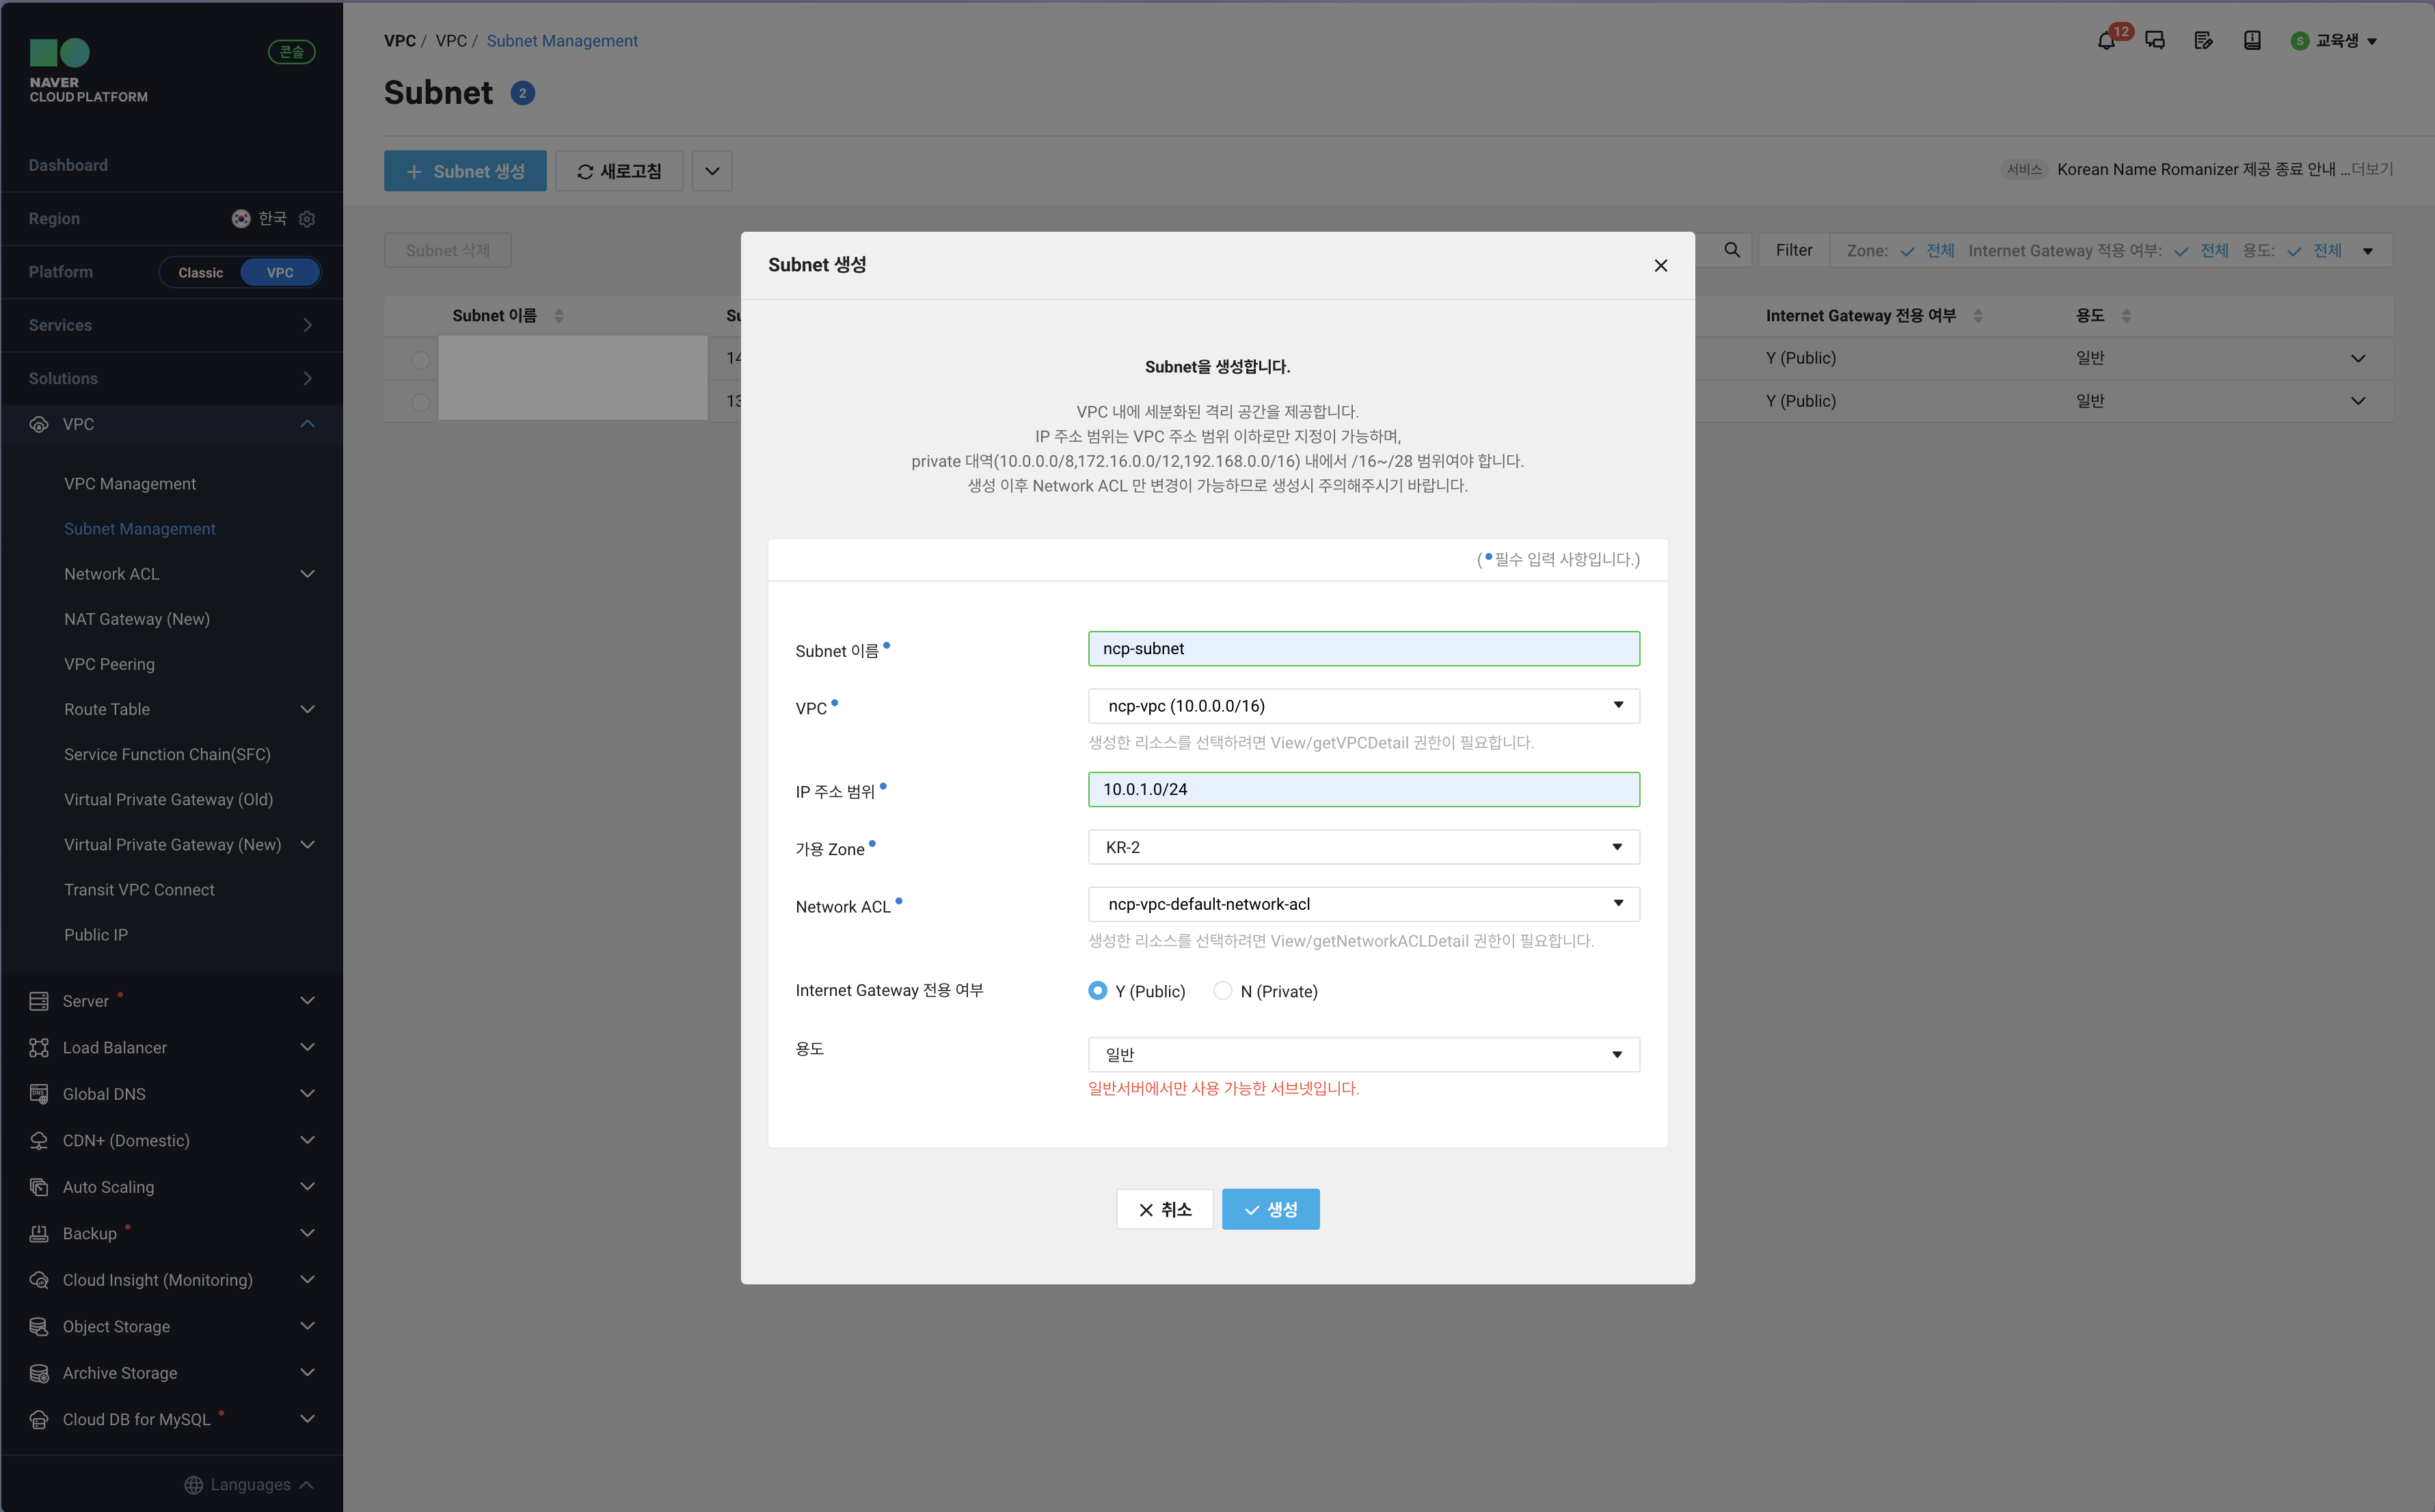Click the Object Storage sidebar icon

(x=39, y=1326)
